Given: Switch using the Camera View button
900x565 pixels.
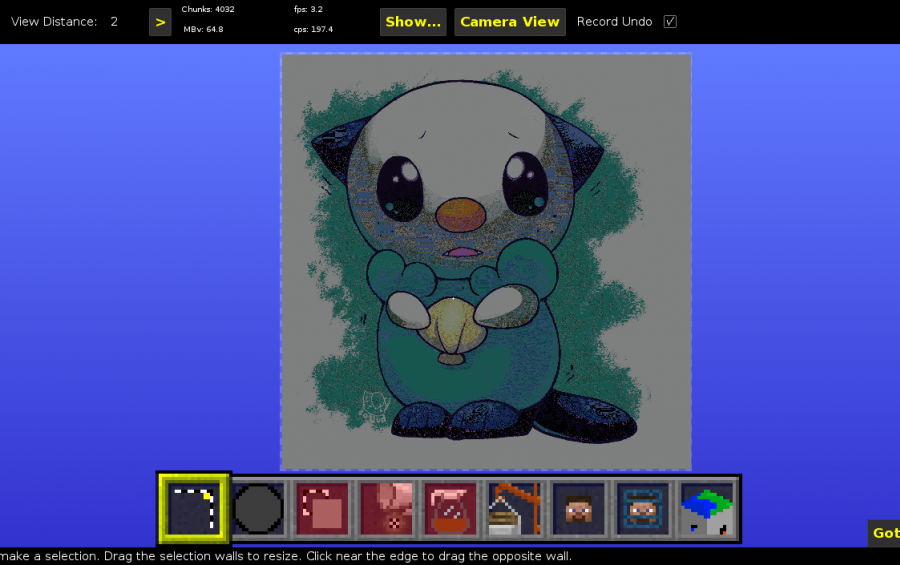Looking at the screenshot, I should point(510,22).
